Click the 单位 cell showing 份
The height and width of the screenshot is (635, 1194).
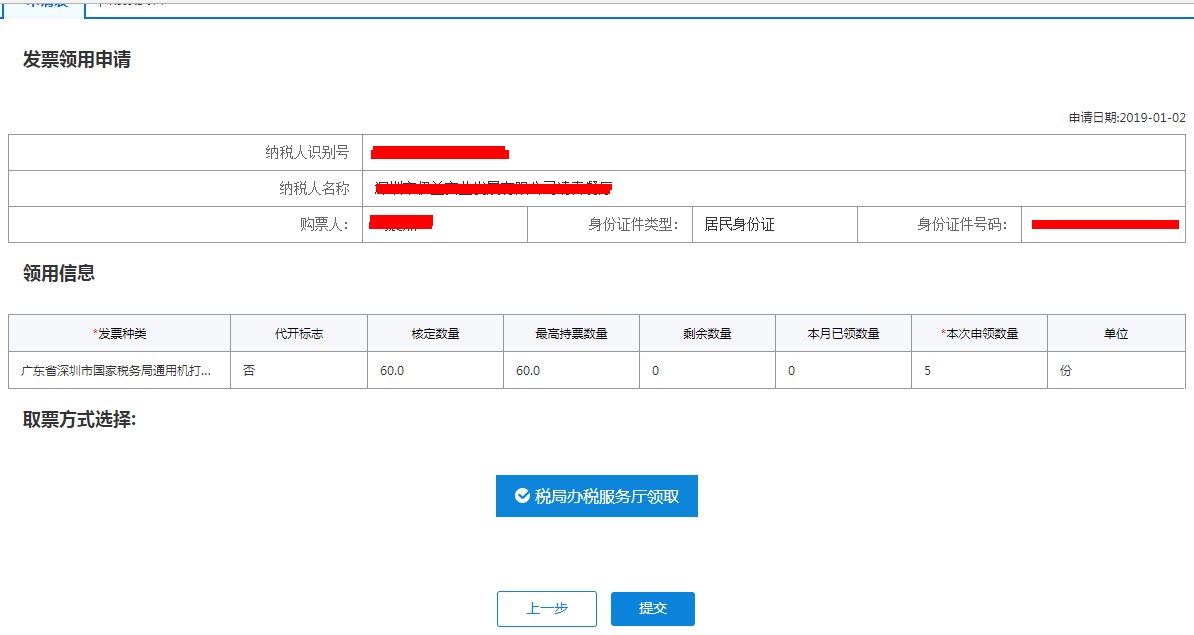1115,369
